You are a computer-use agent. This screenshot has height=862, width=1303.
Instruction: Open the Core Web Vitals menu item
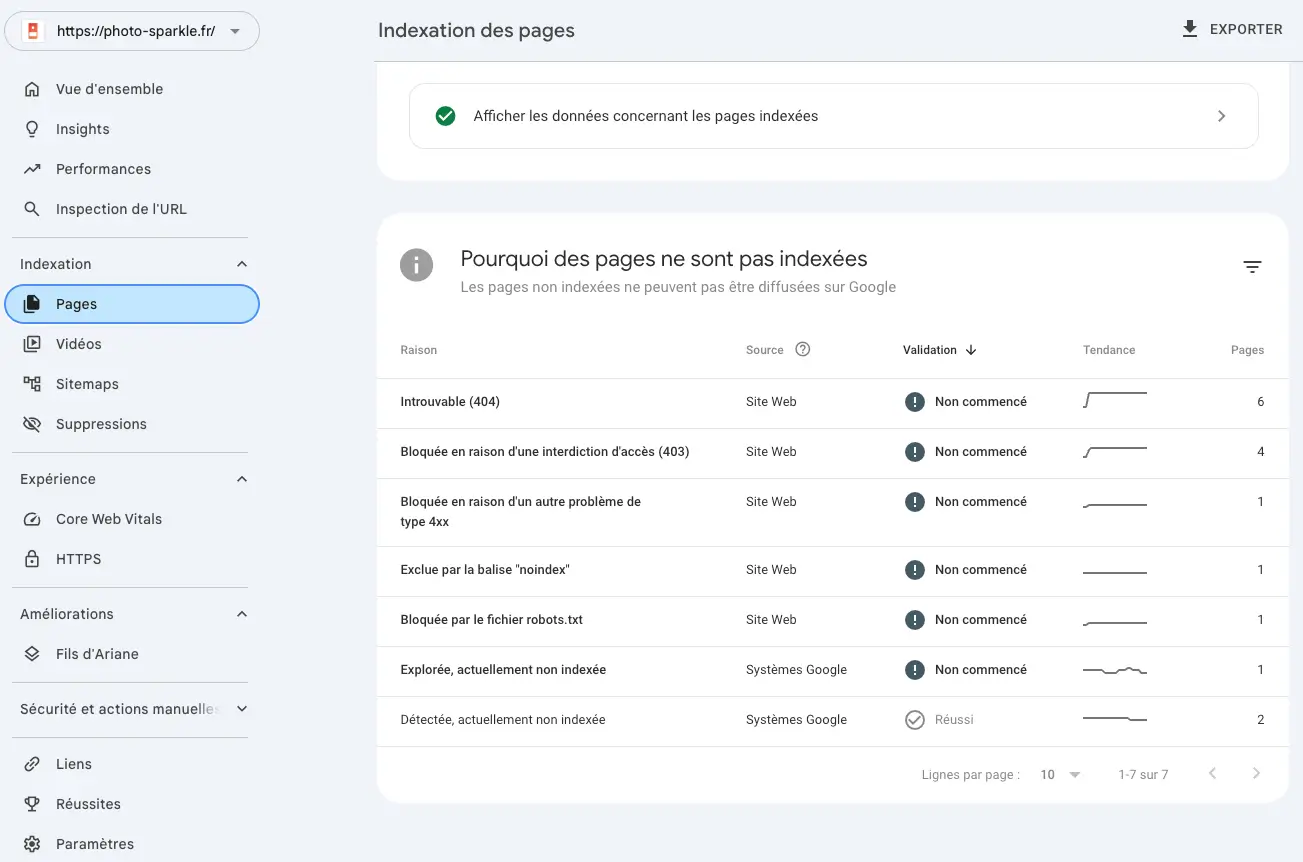tap(132, 519)
